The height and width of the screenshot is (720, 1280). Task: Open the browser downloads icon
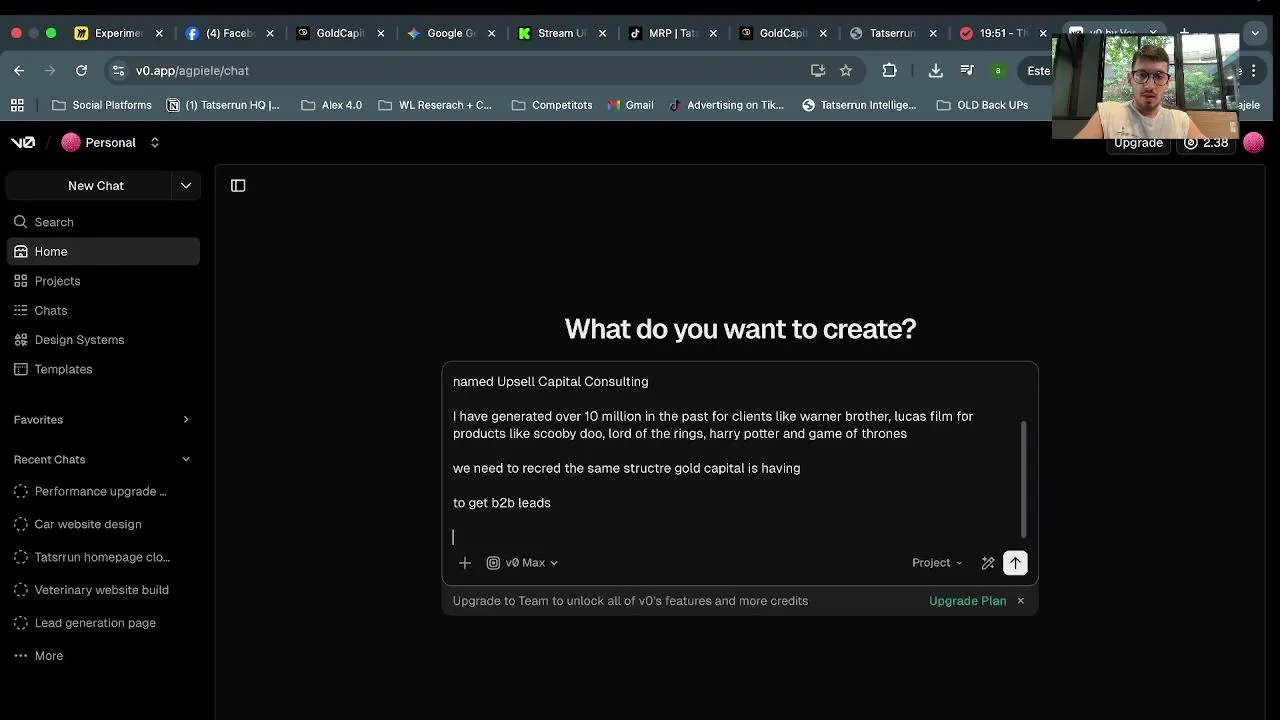[x=936, y=70]
